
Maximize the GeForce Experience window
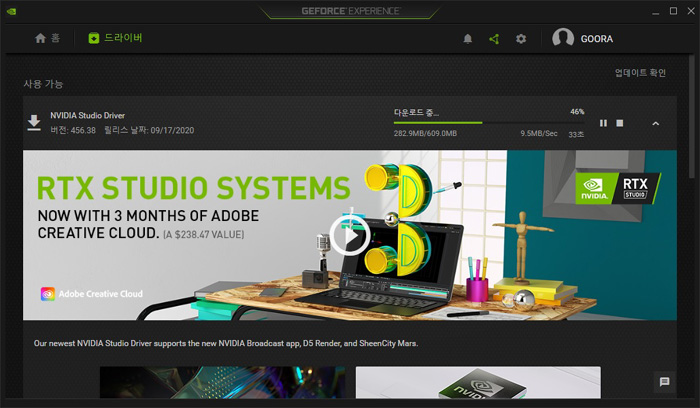[673, 11]
